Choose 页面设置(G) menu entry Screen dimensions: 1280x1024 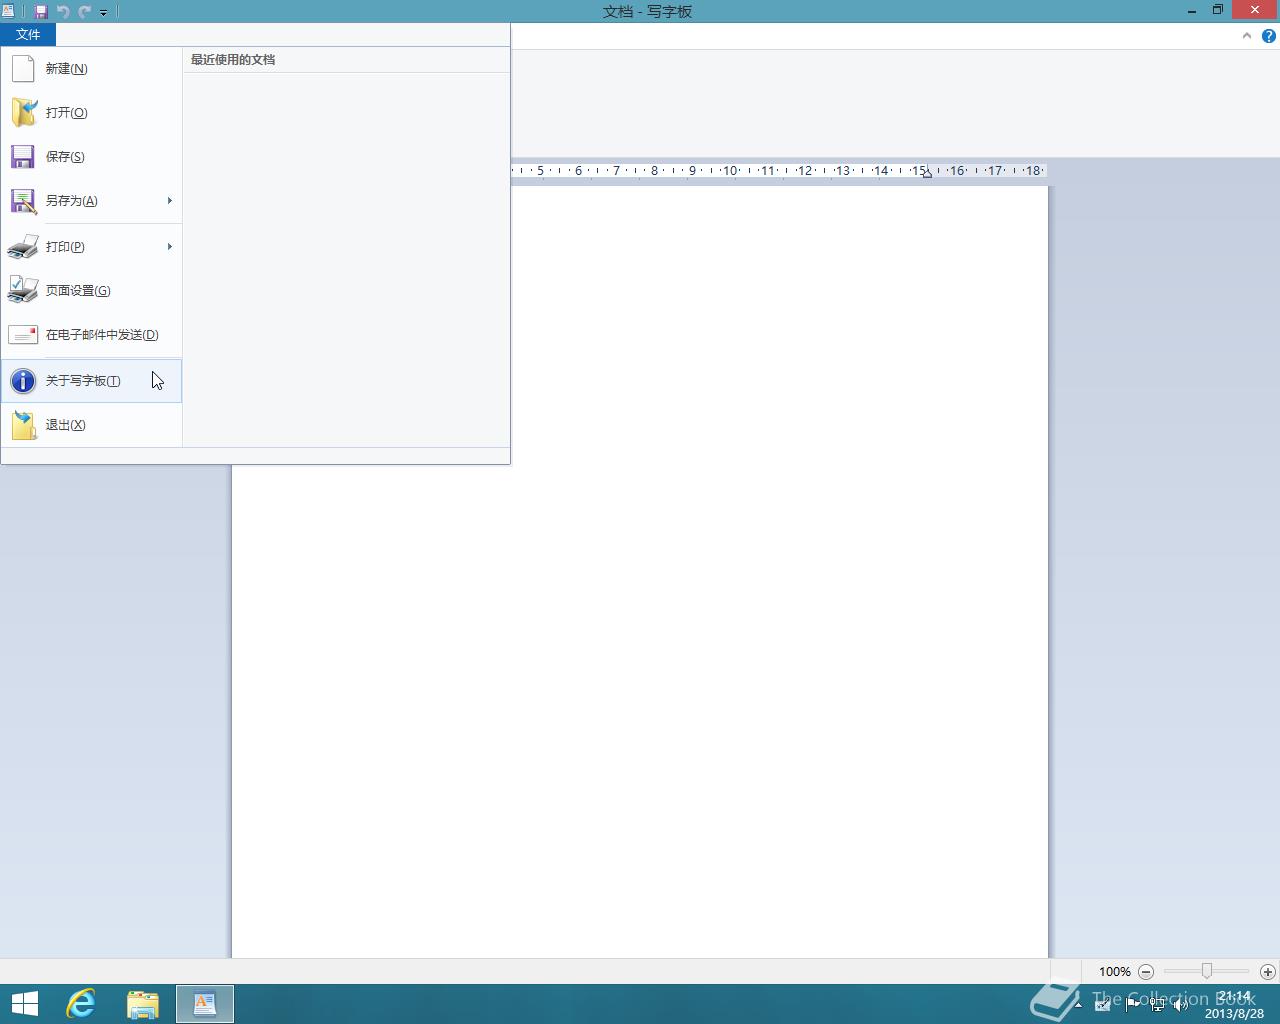coord(91,290)
